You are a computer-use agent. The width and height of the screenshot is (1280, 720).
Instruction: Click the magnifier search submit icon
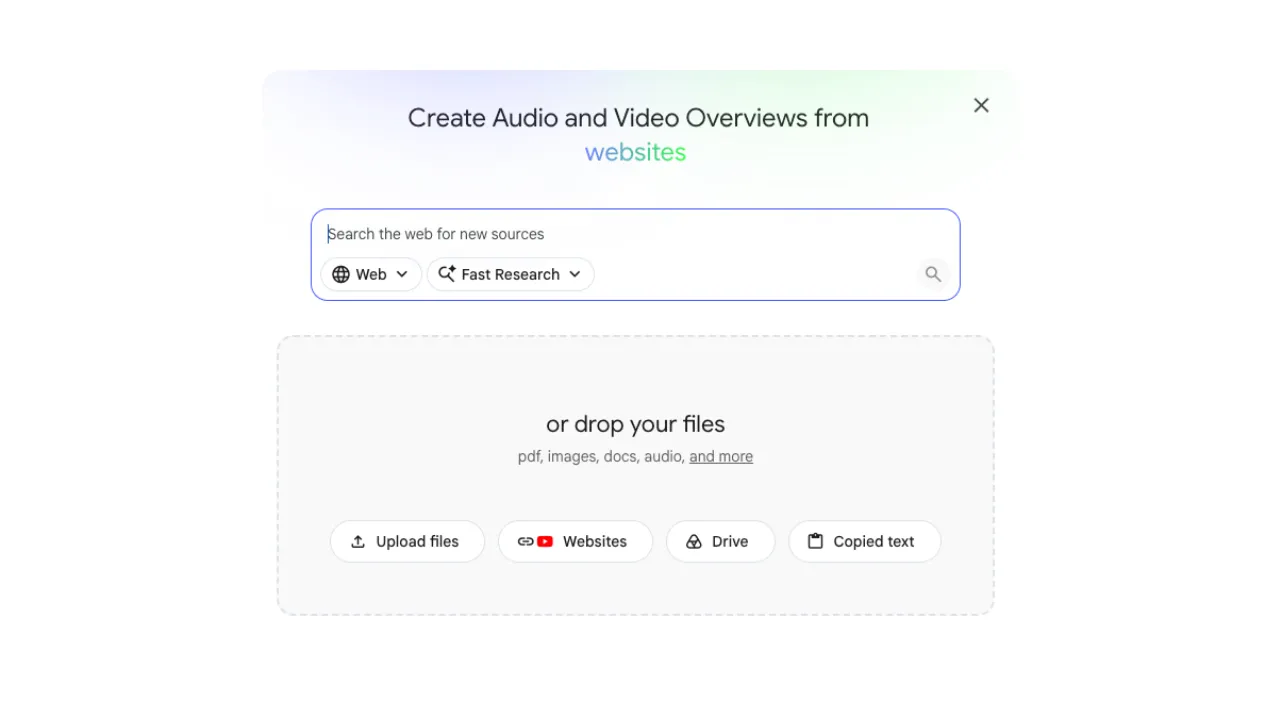[933, 274]
